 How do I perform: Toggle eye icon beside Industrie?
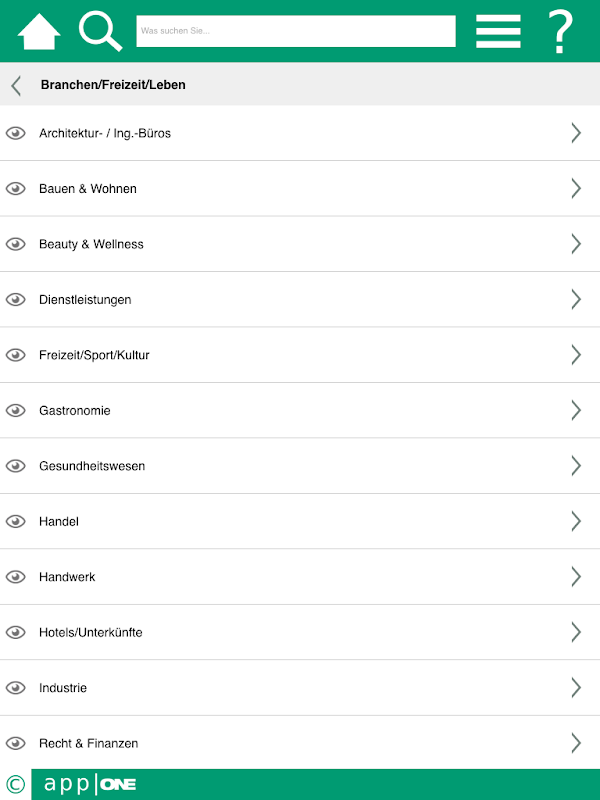pos(16,688)
